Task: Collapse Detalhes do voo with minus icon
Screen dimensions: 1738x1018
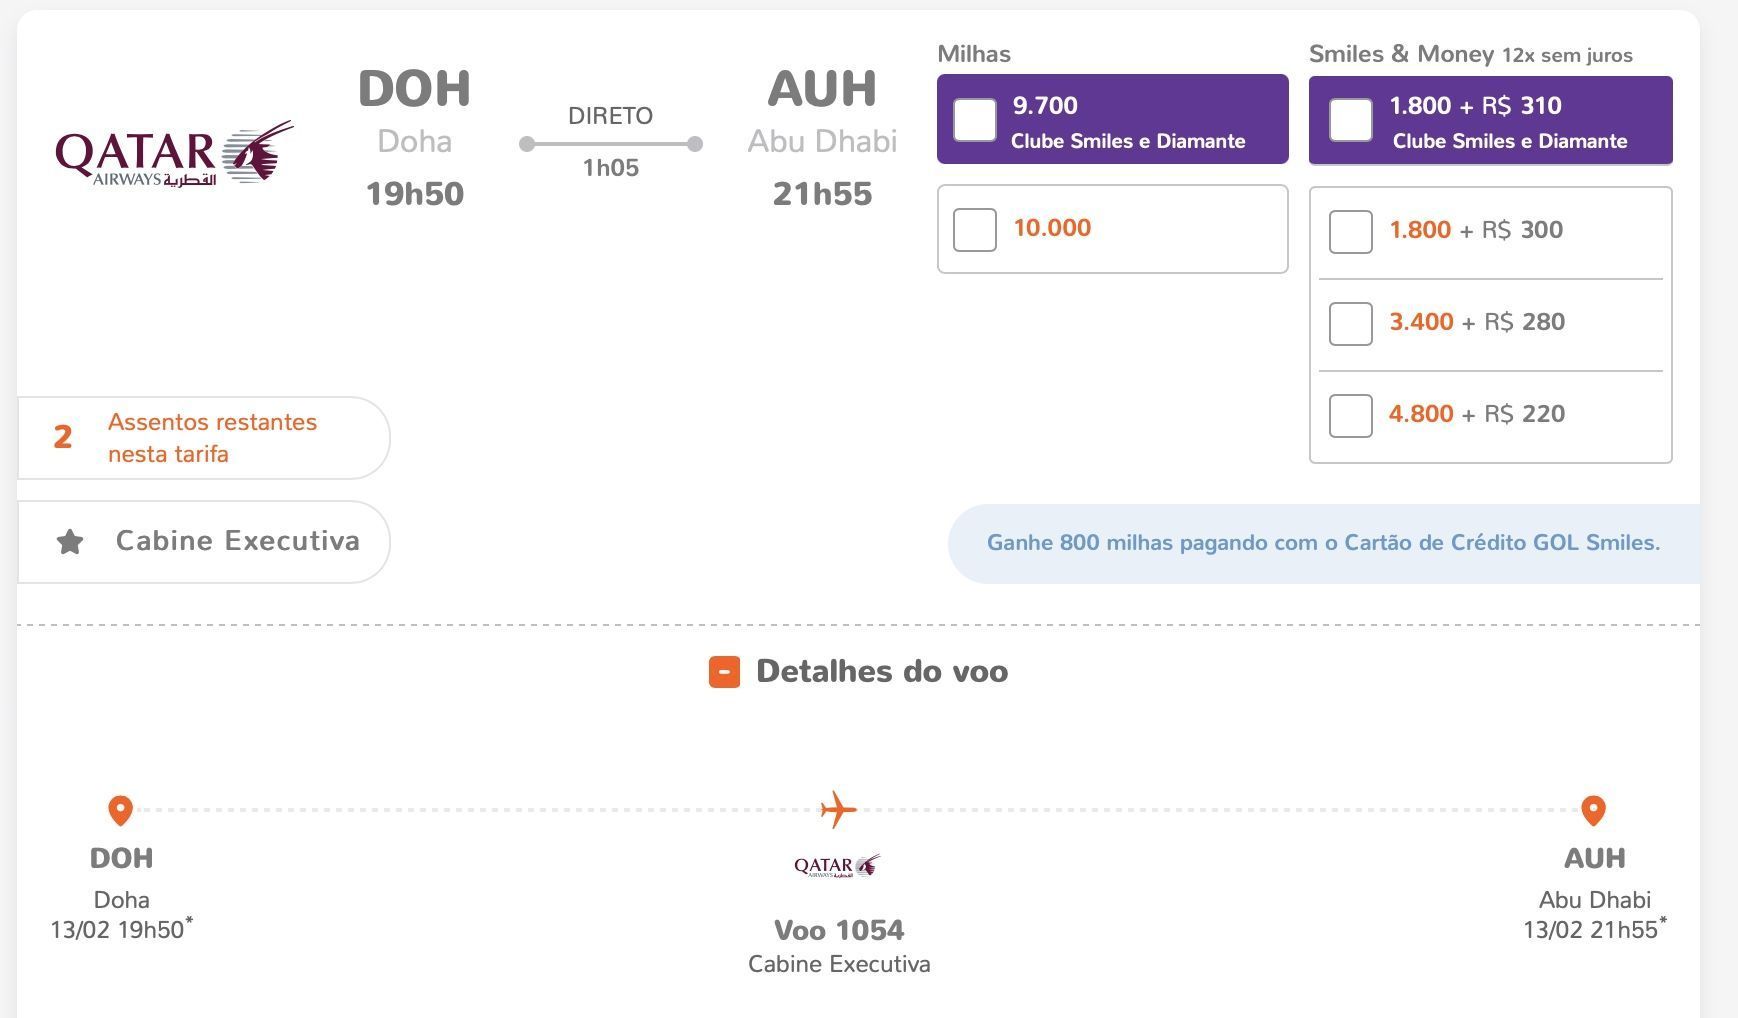Action: [x=724, y=672]
